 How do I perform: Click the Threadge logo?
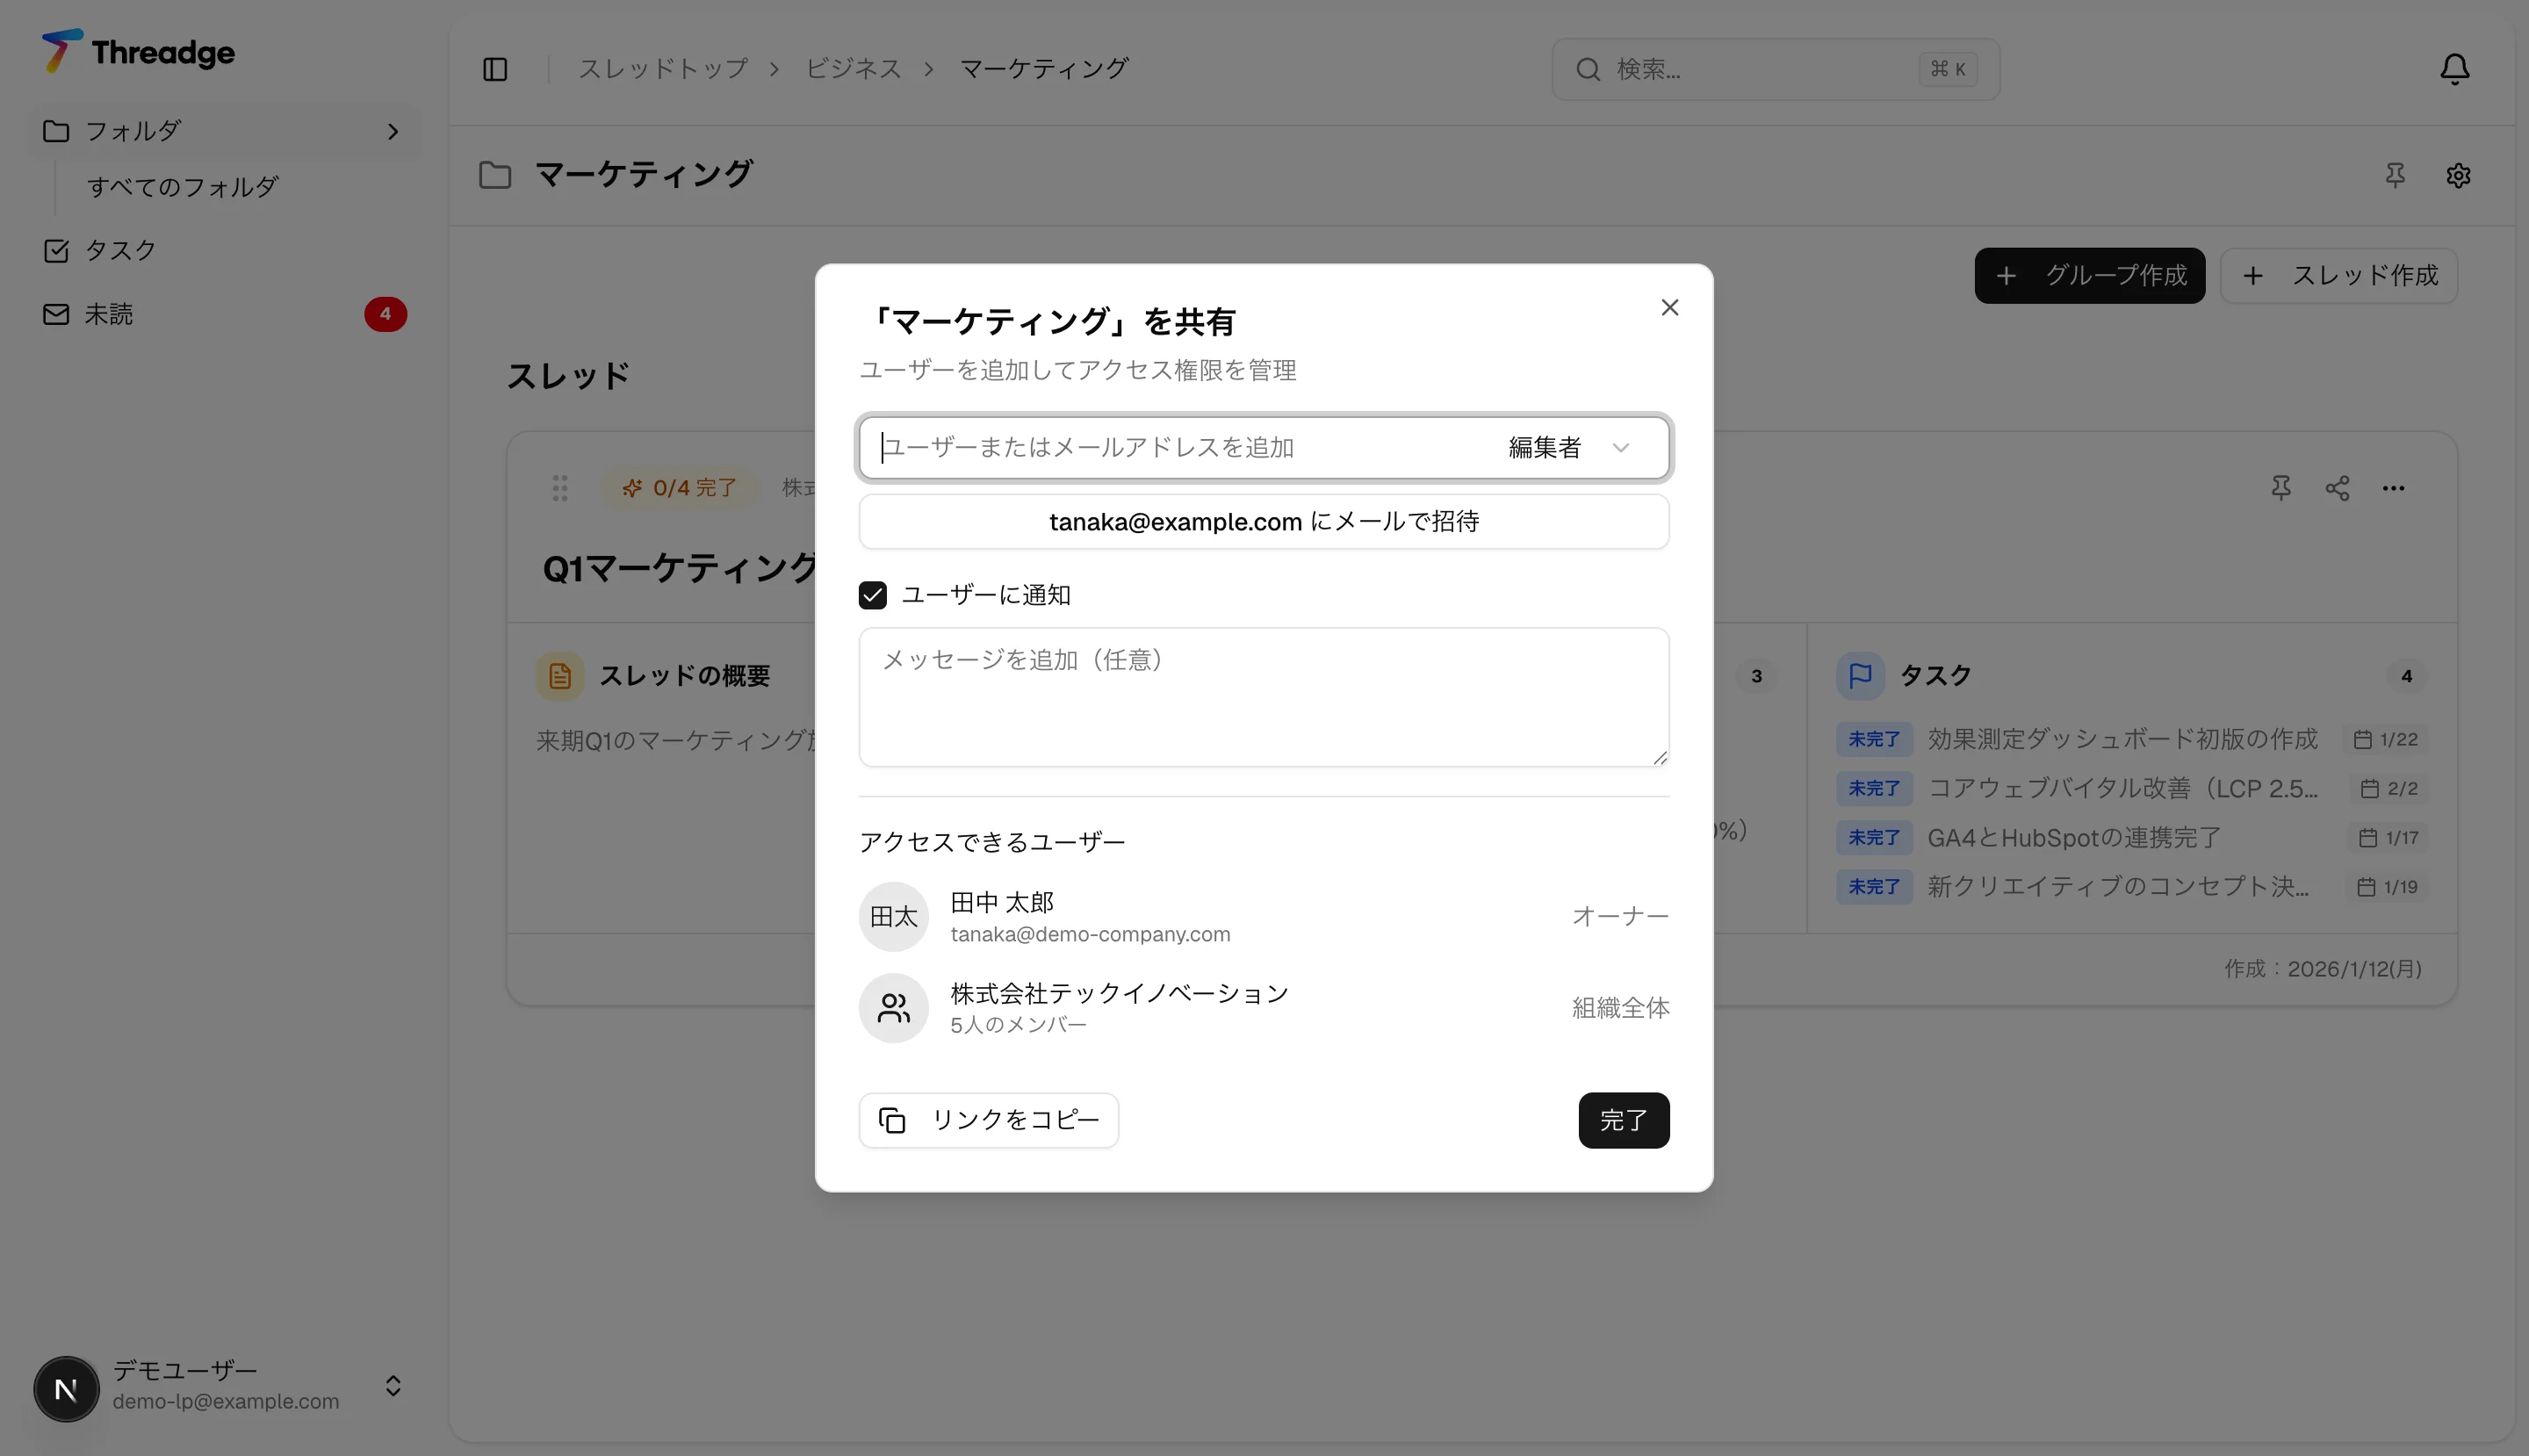point(138,52)
